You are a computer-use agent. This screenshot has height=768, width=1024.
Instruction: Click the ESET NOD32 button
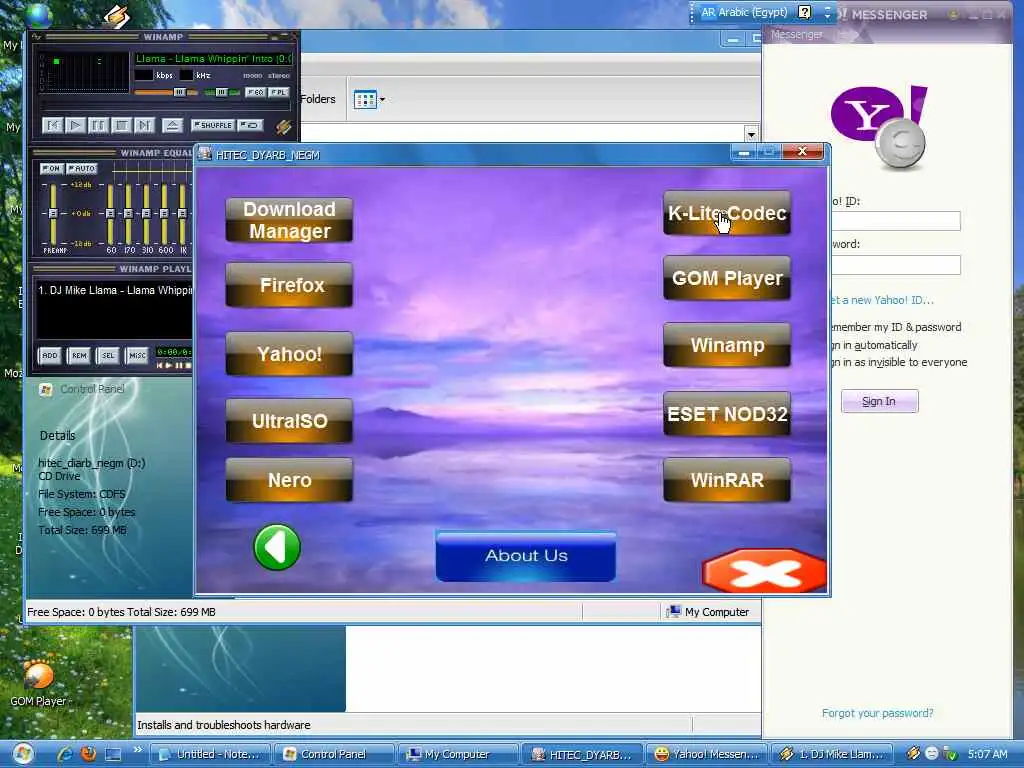727,414
